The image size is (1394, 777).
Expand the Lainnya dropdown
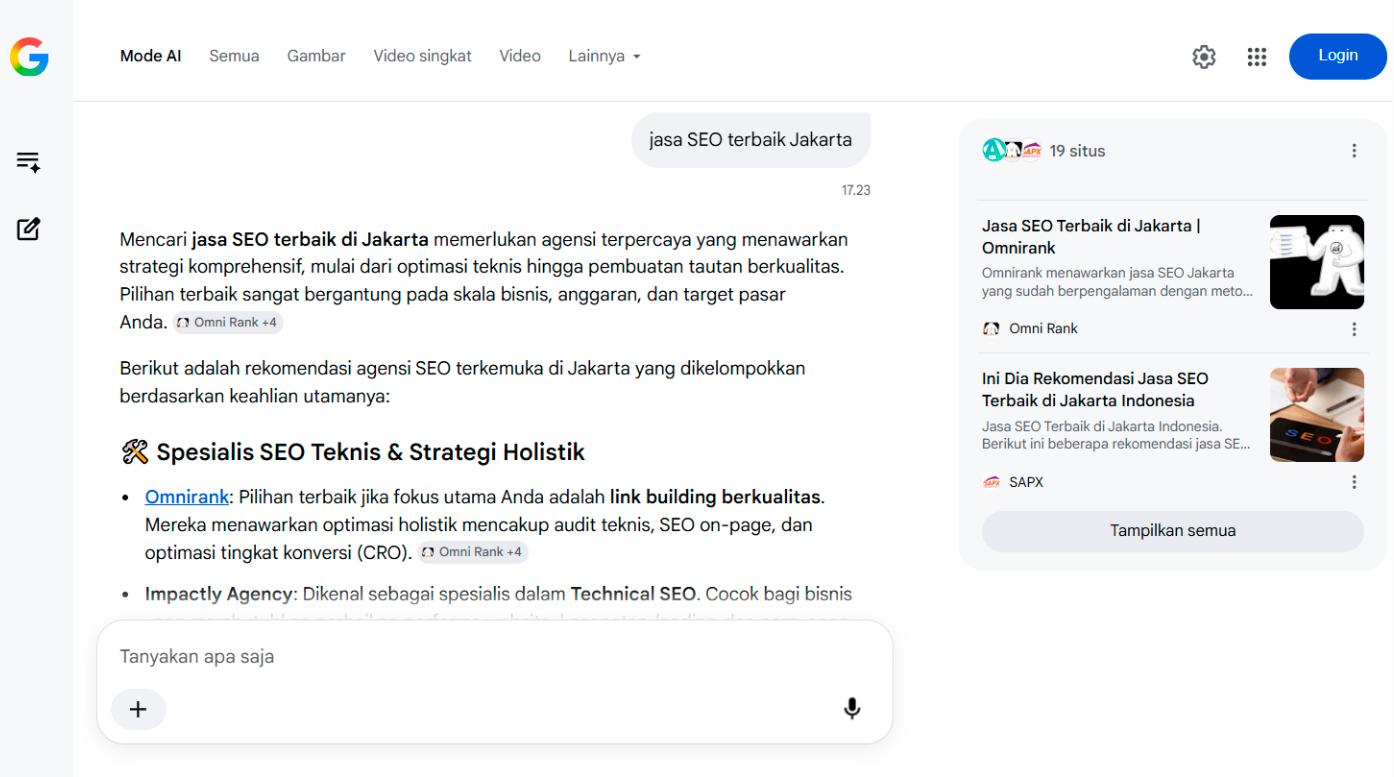(604, 56)
